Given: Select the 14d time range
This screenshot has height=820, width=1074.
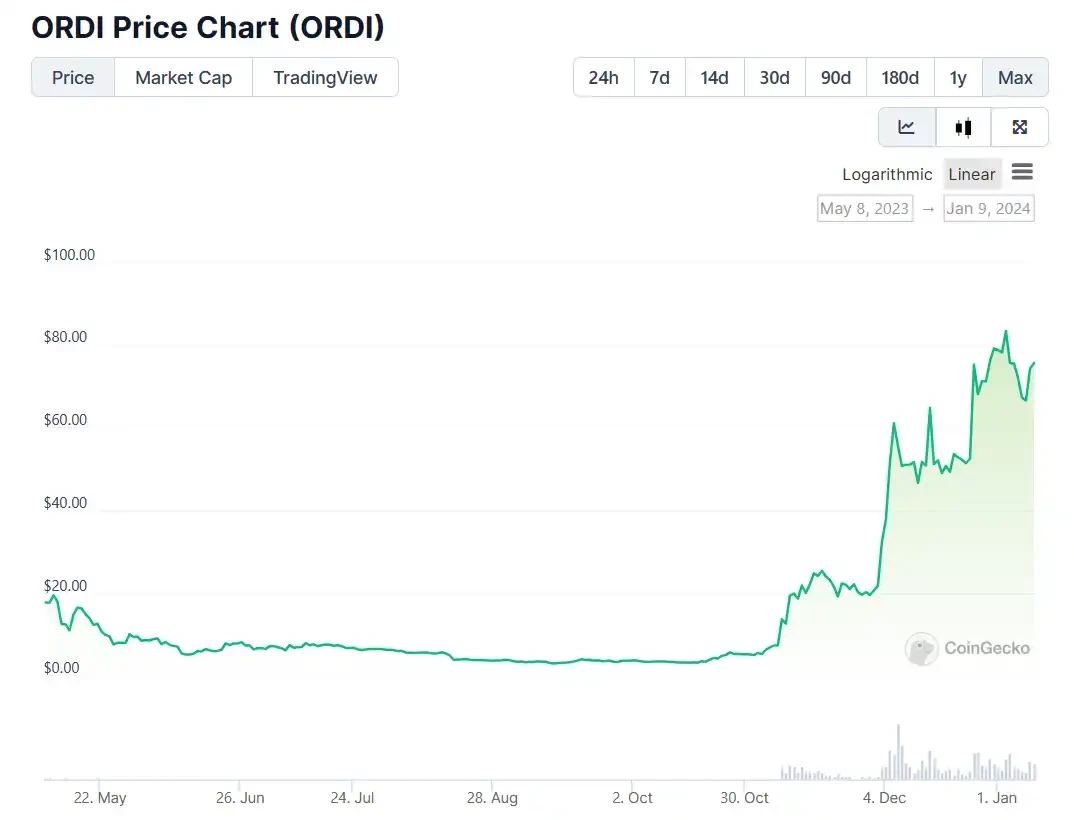Looking at the screenshot, I should [714, 77].
